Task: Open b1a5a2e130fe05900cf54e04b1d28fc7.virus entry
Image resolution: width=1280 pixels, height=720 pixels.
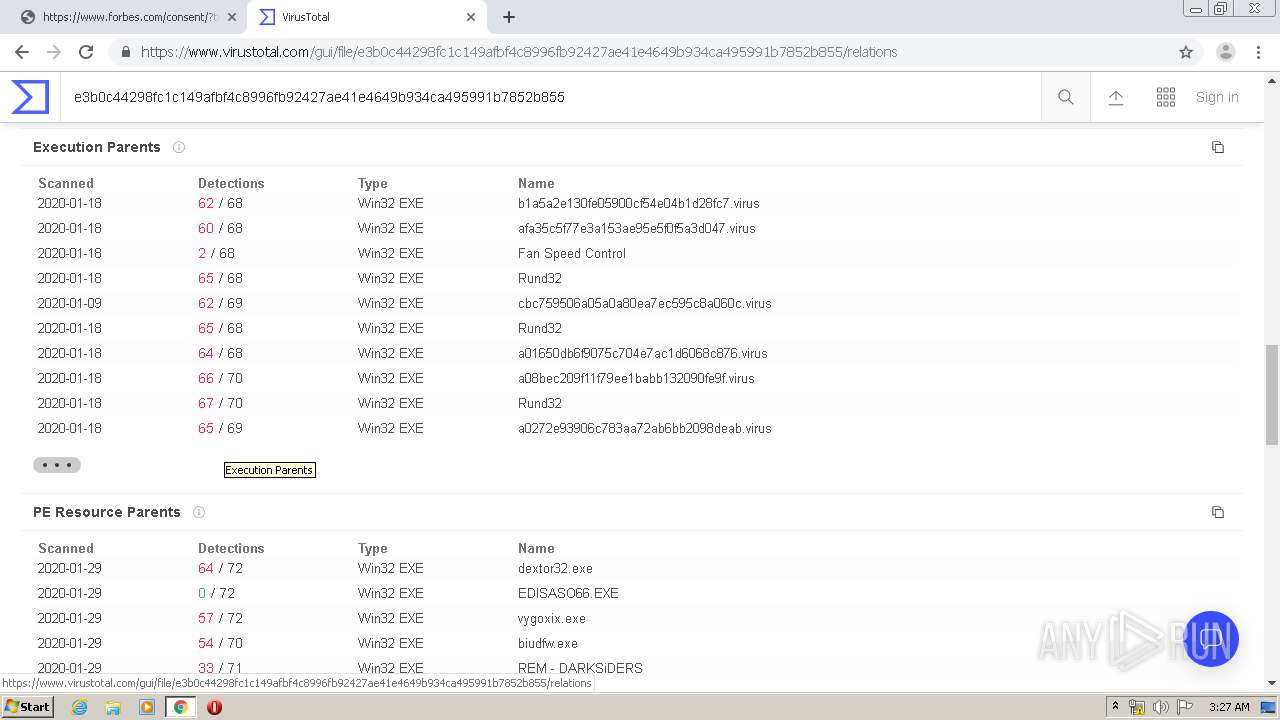Action: 638,203
